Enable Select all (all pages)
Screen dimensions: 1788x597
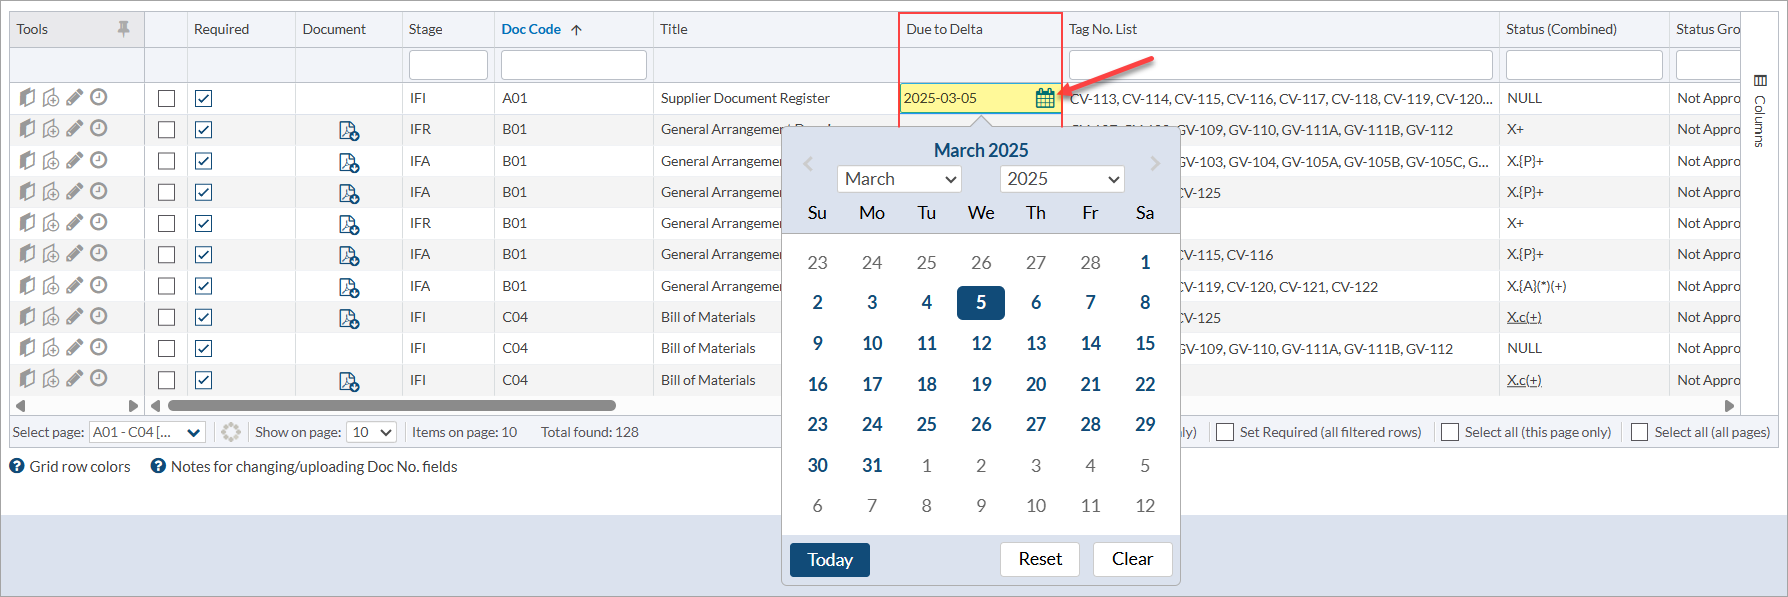[1639, 432]
